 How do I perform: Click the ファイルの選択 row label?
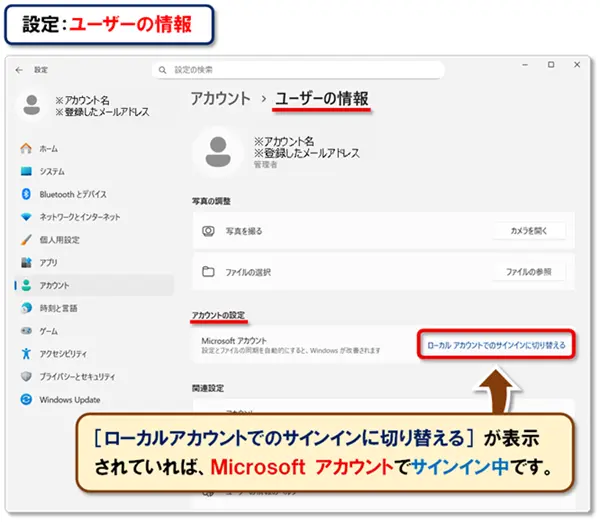(x=248, y=272)
